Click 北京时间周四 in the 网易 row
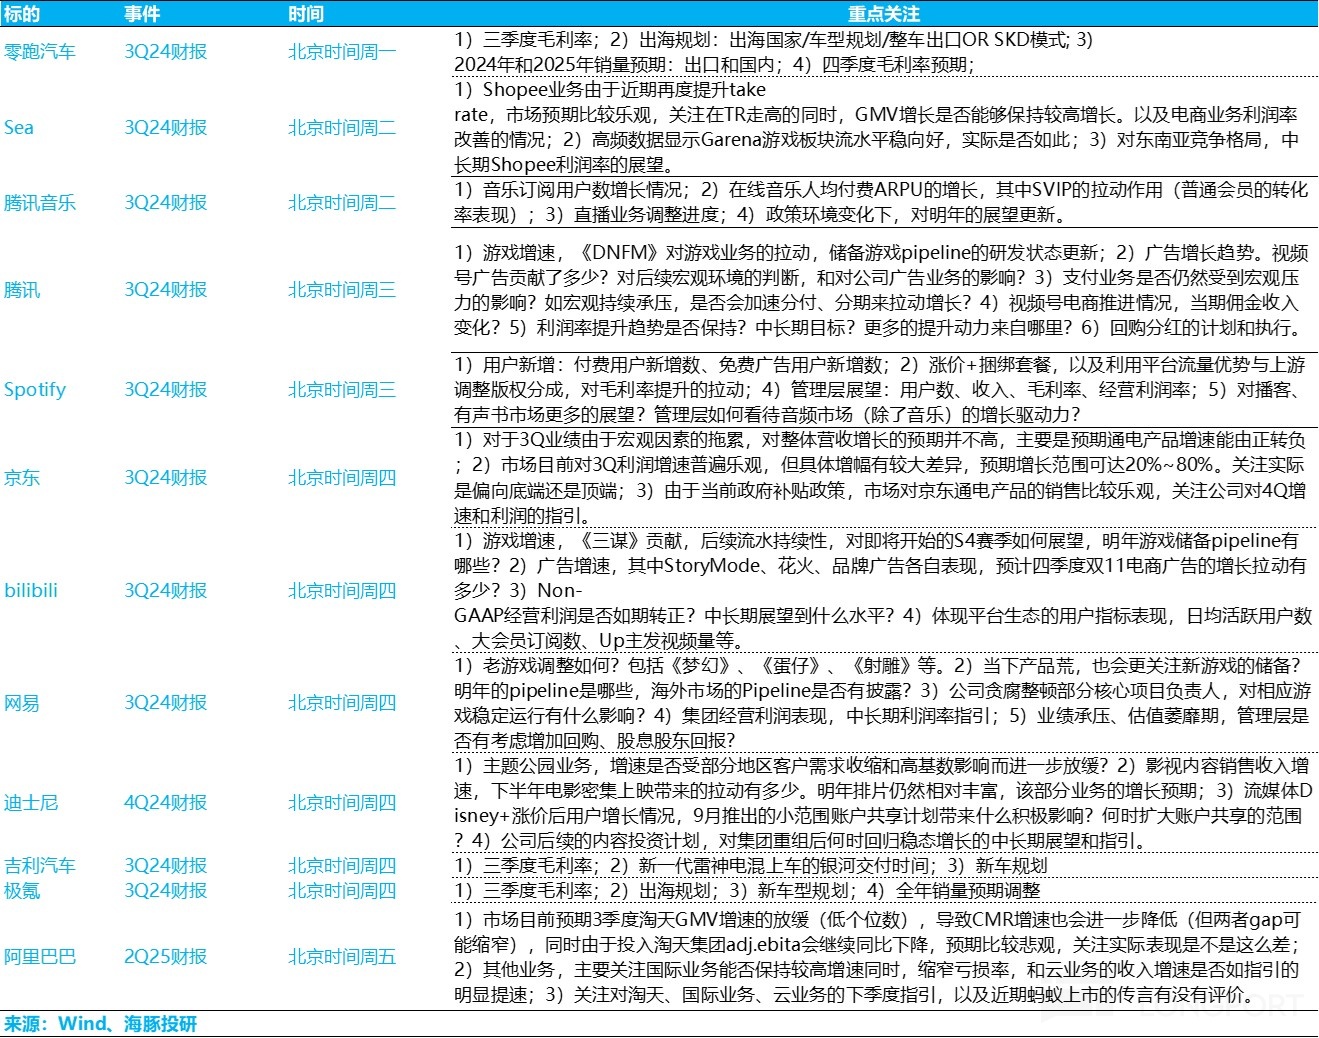Screen dimensions: 1319x1038 [342, 703]
